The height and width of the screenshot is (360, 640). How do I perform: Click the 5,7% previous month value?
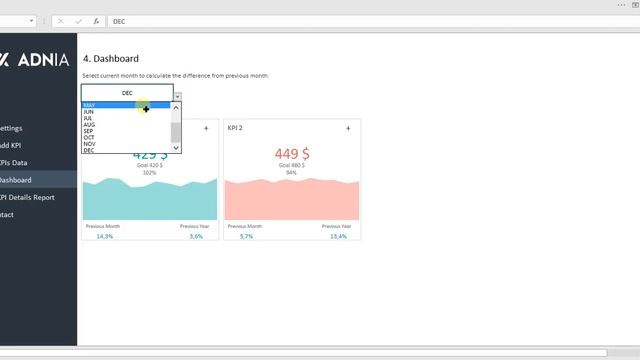[x=247, y=236]
